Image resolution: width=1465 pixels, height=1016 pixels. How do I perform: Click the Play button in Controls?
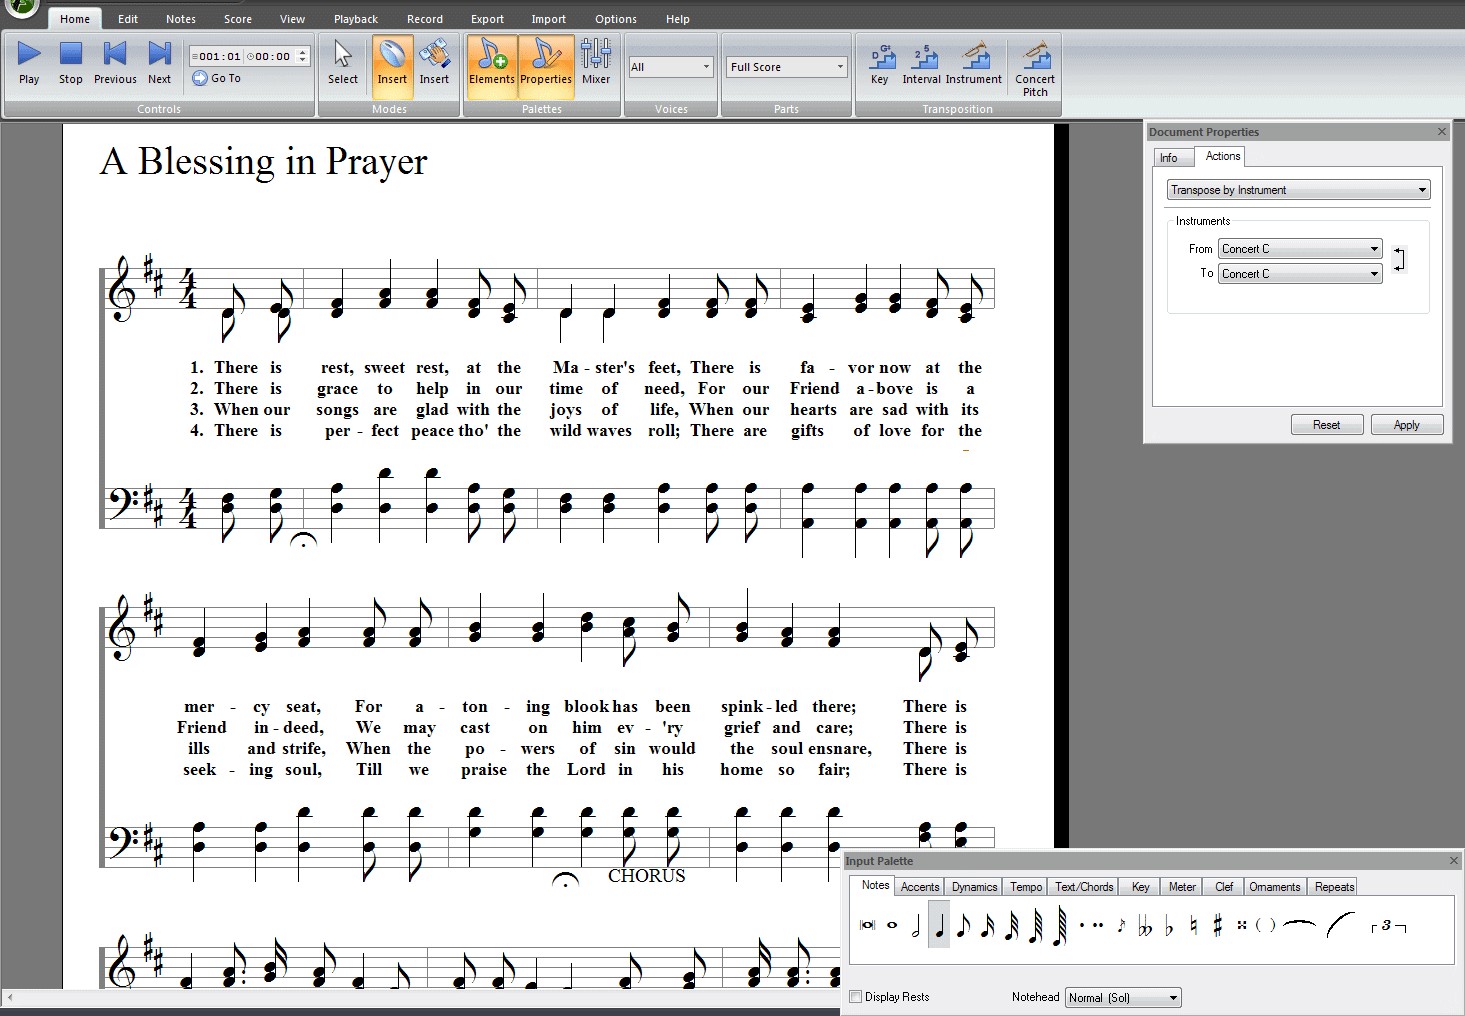(x=29, y=62)
